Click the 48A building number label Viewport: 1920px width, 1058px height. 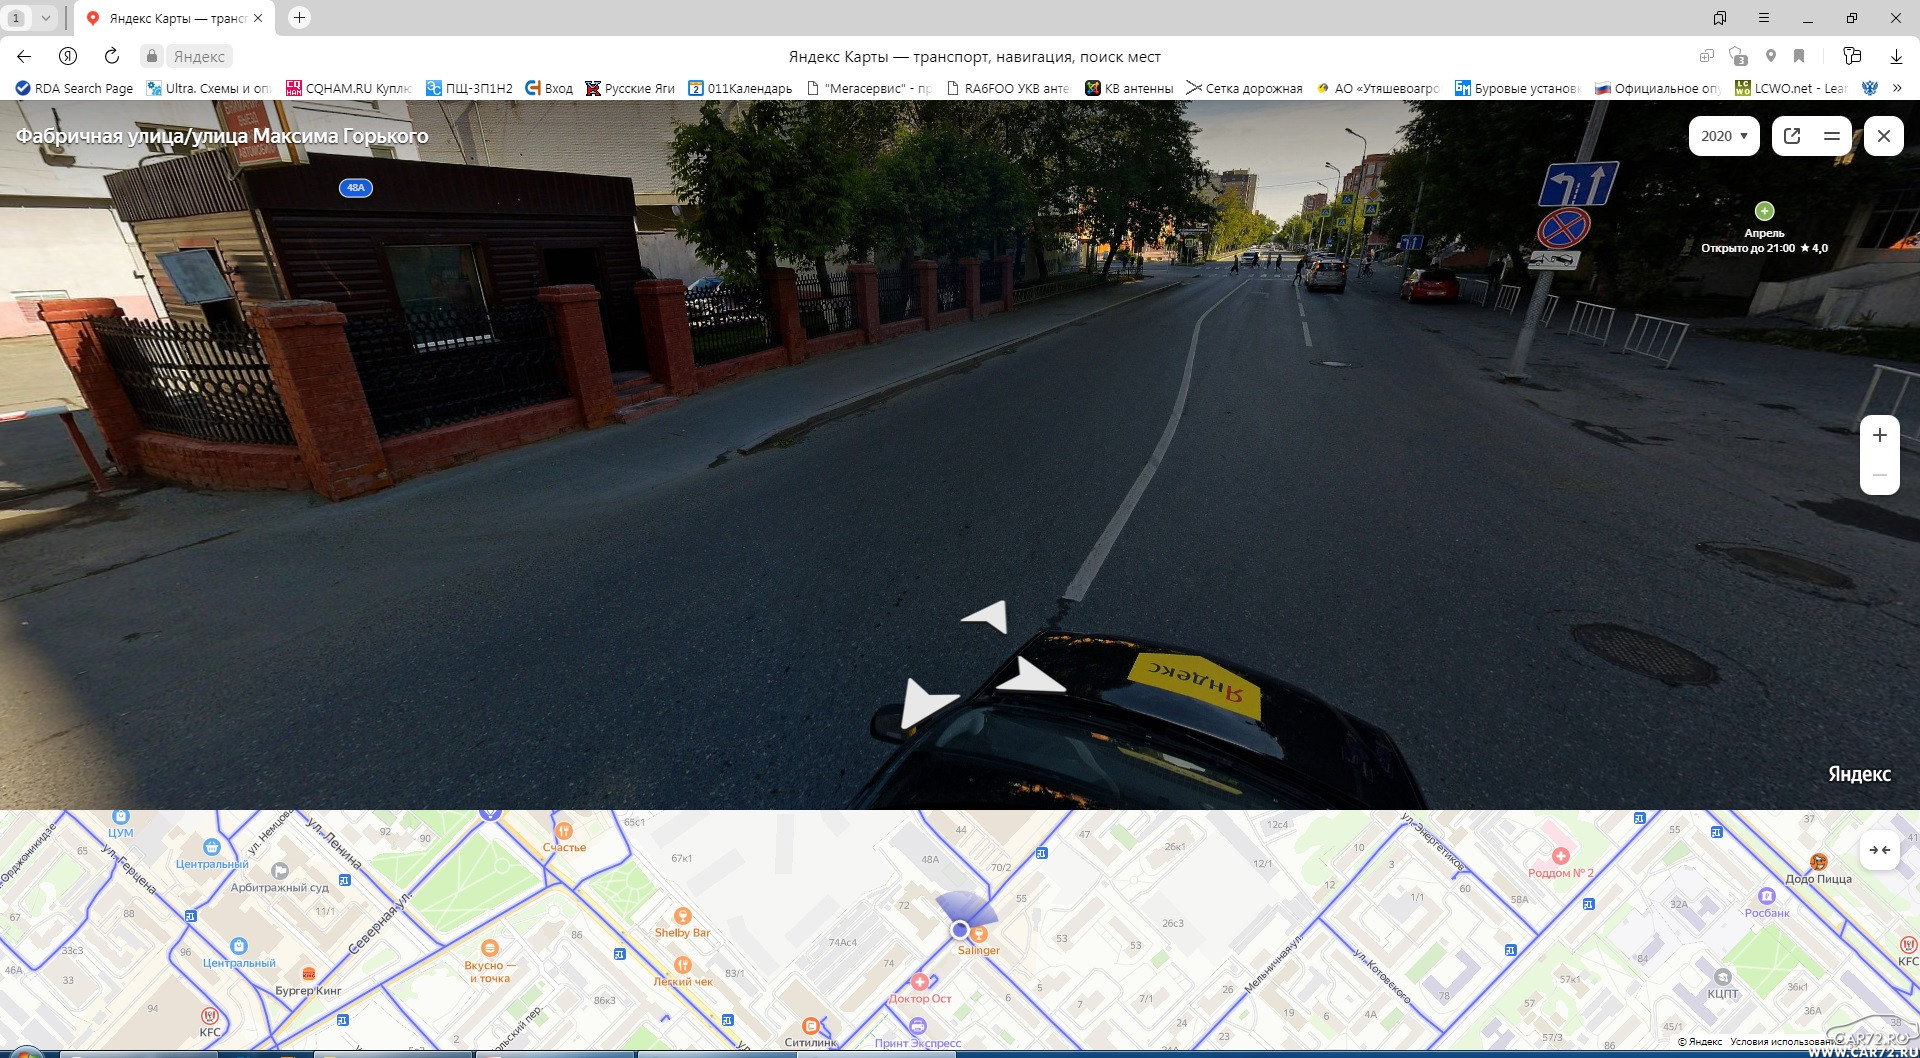point(356,188)
